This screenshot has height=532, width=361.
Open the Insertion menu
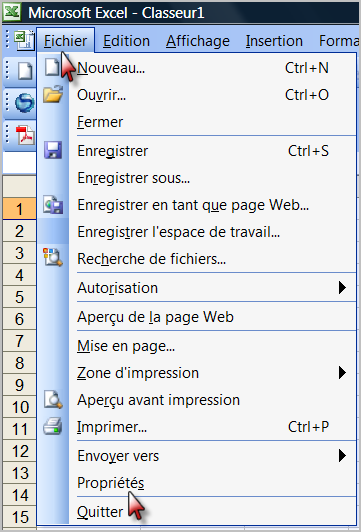tap(274, 41)
